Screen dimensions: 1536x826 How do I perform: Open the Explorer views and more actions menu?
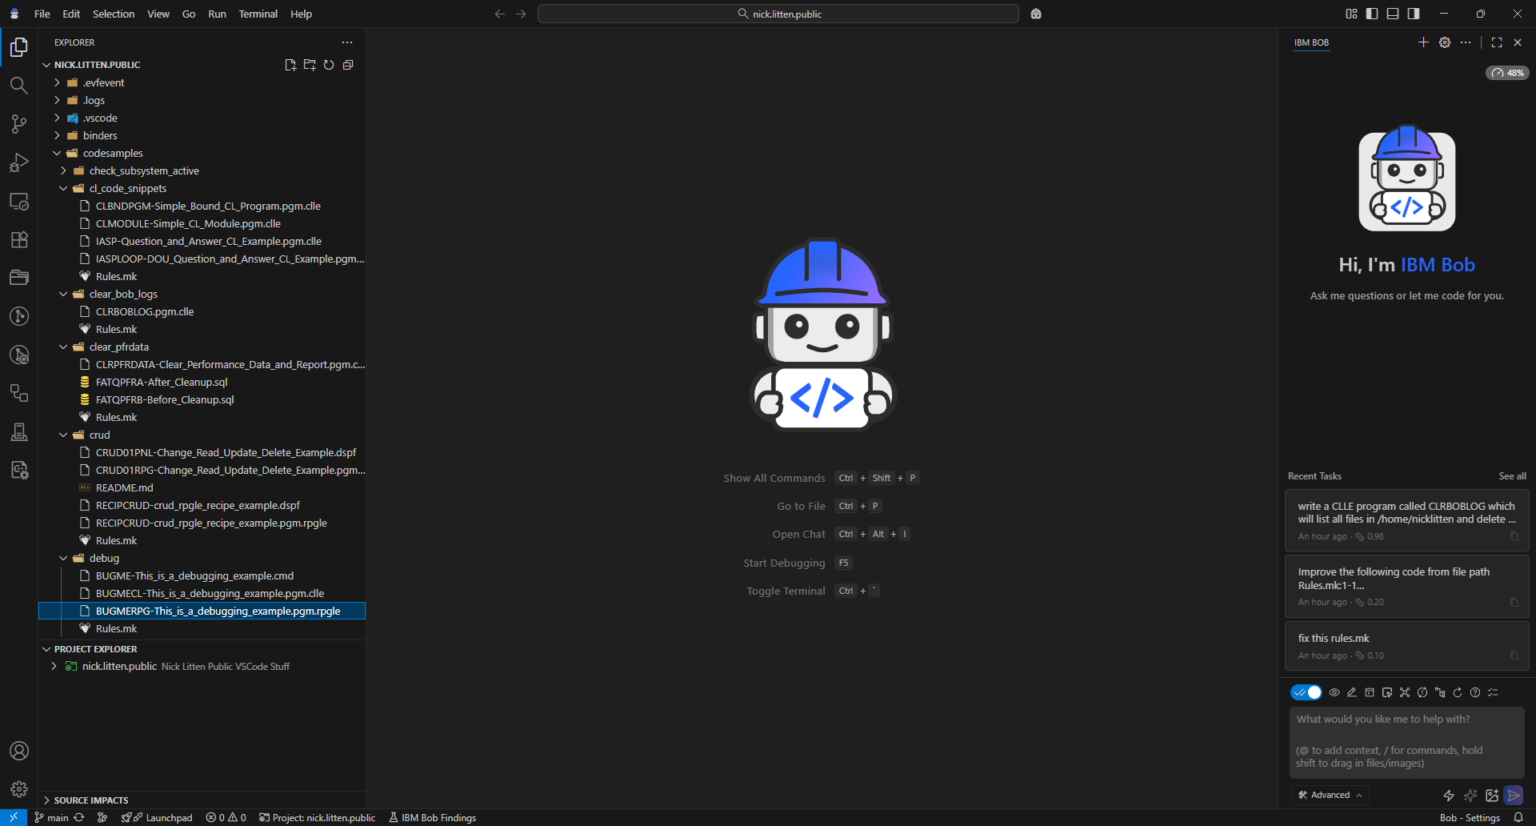click(347, 42)
